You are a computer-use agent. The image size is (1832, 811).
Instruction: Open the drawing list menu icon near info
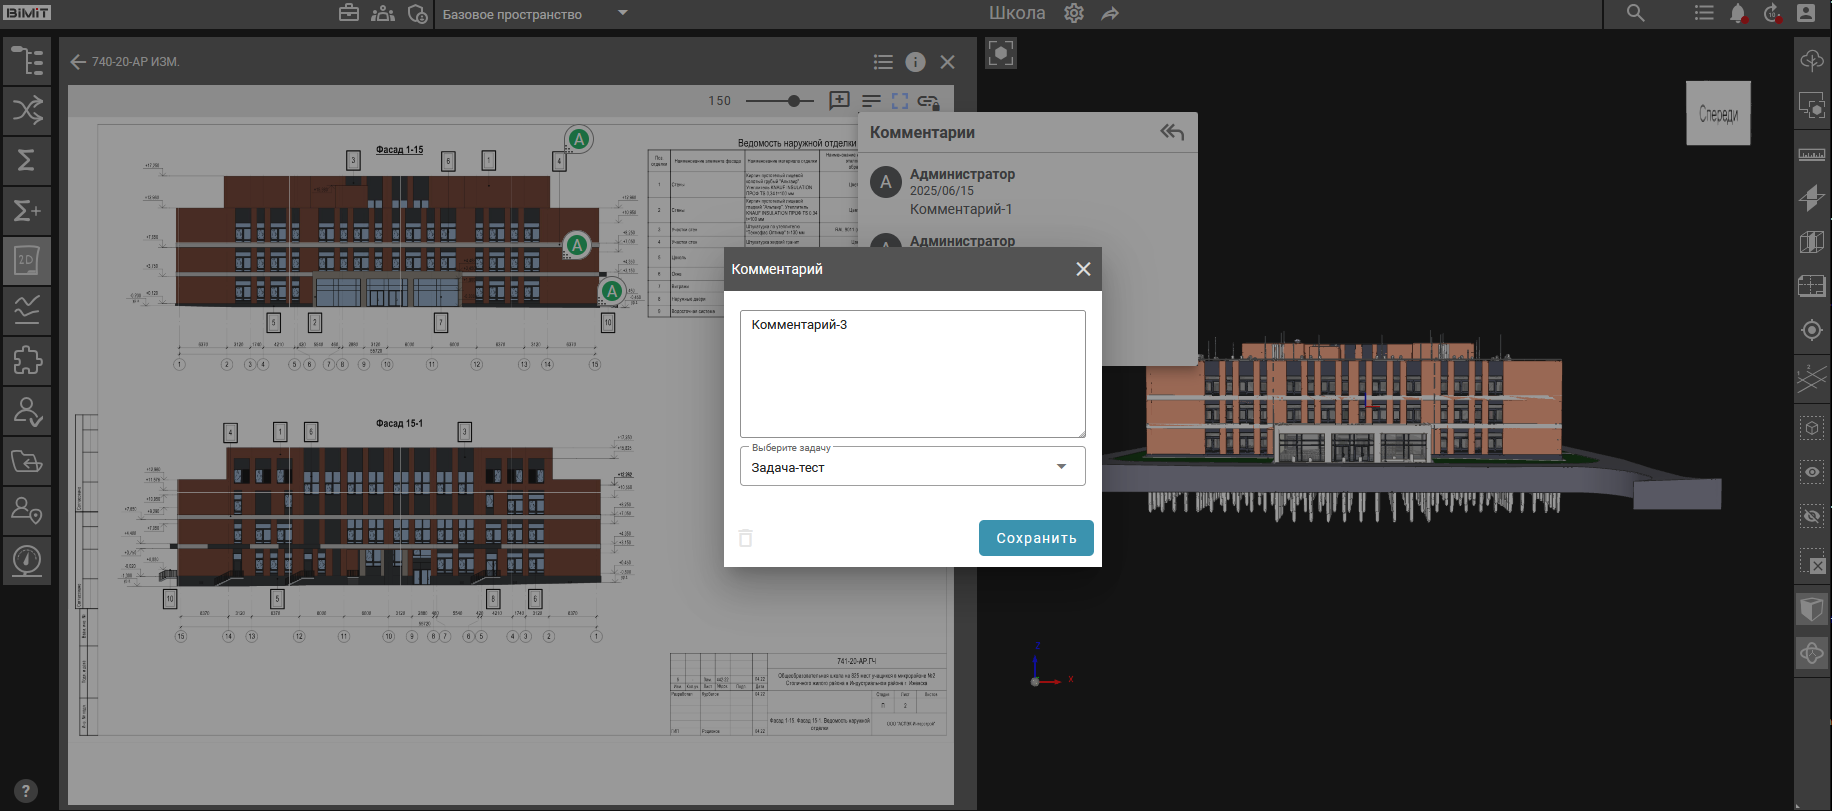pos(883,62)
